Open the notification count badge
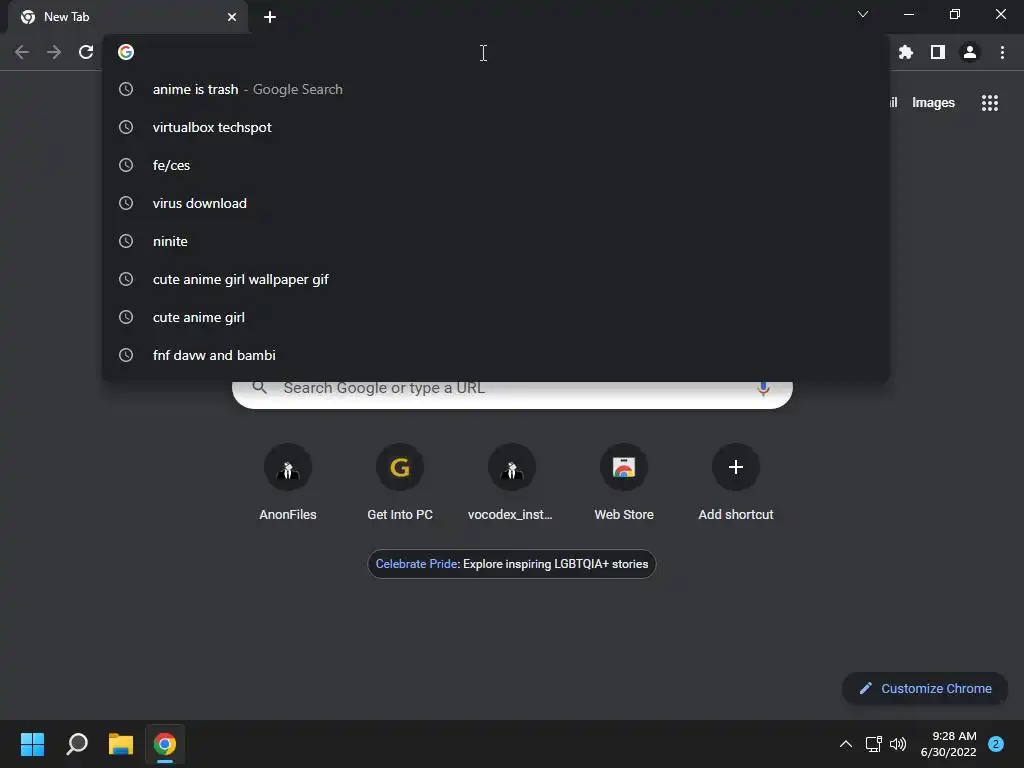Image resolution: width=1024 pixels, height=768 pixels. [995, 744]
